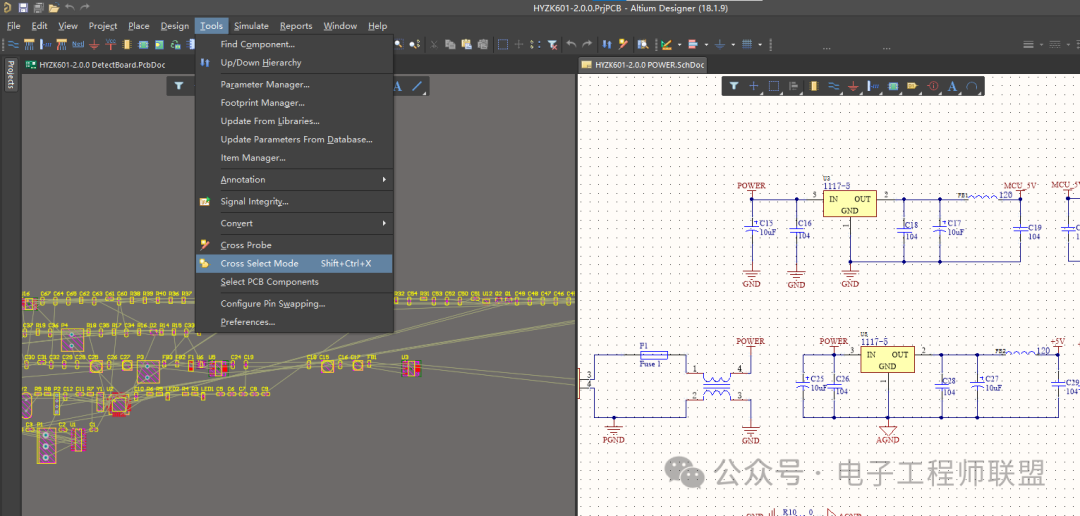Click the C25 10uF capacitor in the schematic
Viewport: 1080px width, 516px height.
[809, 383]
